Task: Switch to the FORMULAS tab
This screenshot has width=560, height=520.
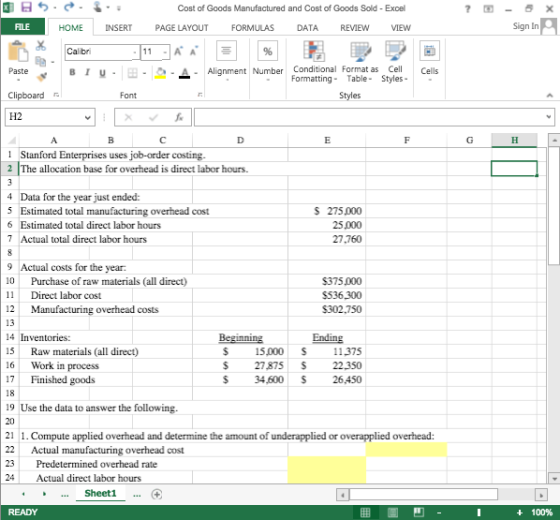Action: [252, 28]
